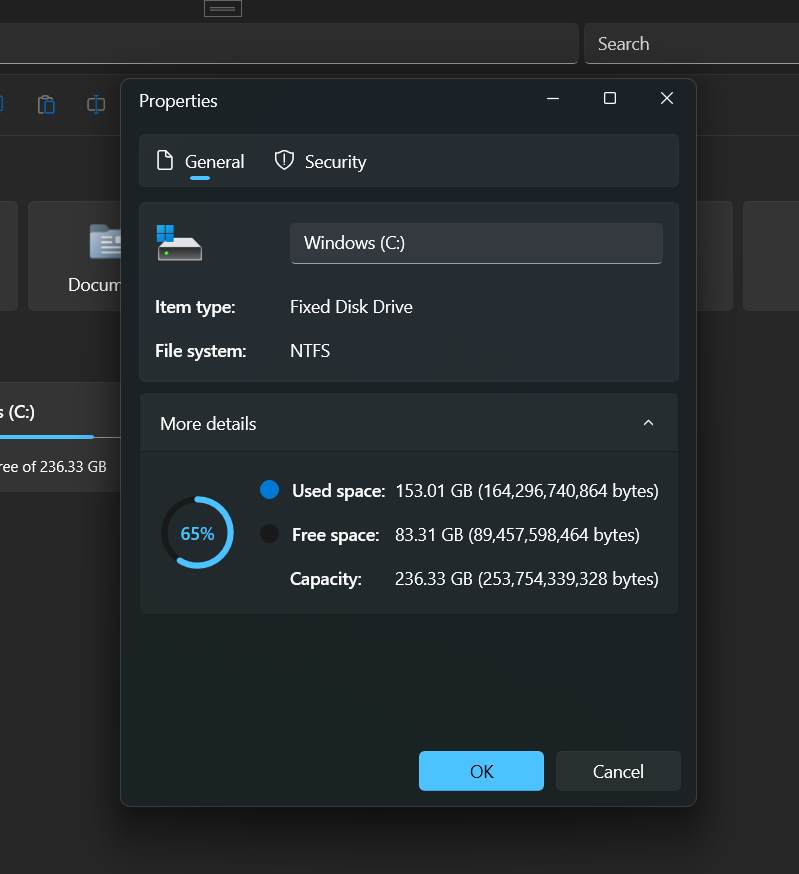Confirm with the OK button
Image resolution: width=799 pixels, height=874 pixels.
481,771
